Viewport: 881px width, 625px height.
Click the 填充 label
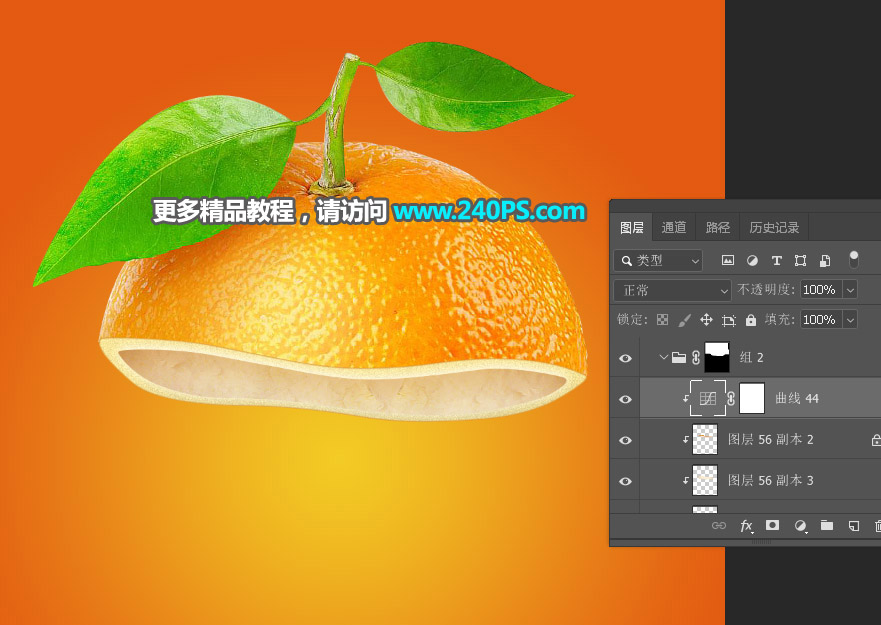tap(780, 320)
